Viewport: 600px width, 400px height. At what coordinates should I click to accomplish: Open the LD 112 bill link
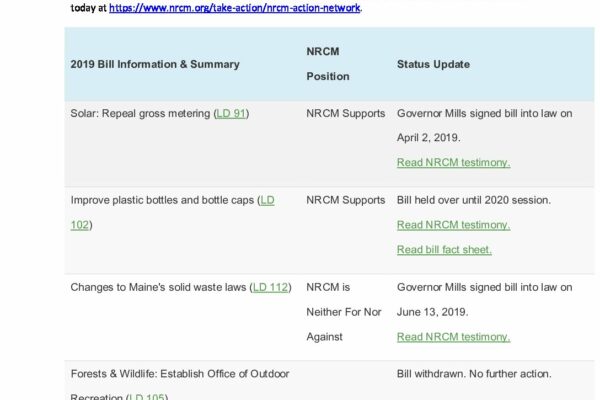[270, 287]
